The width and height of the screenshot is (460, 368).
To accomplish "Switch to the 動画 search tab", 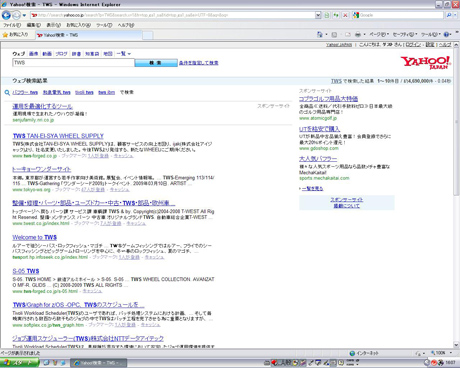I will tap(47, 54).
